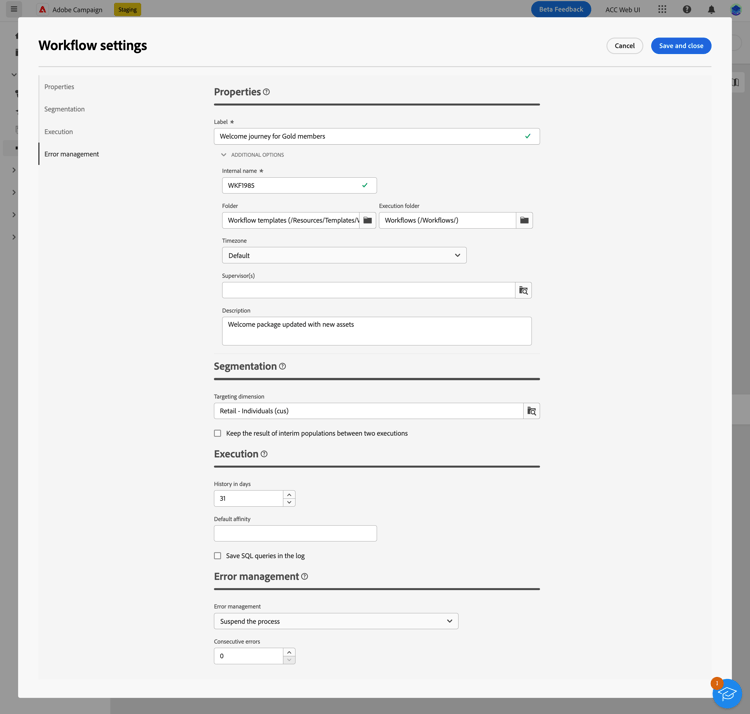Open the help question mark icon
This screenshot has height=714, width=750.
pyautogui.click(x=687, y=10)
